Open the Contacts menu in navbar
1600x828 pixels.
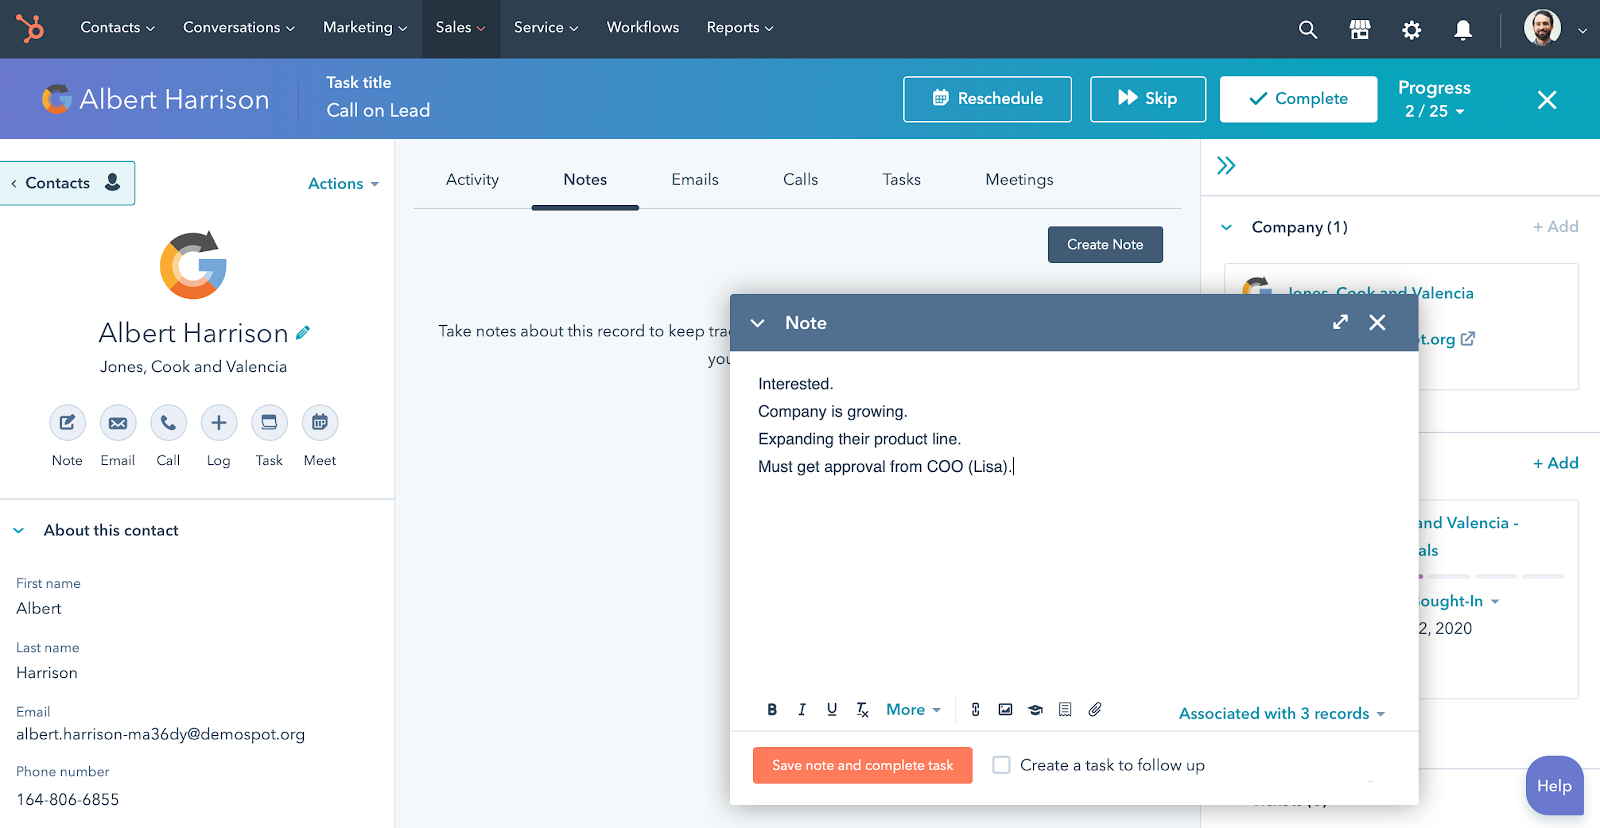pos(118,28)
